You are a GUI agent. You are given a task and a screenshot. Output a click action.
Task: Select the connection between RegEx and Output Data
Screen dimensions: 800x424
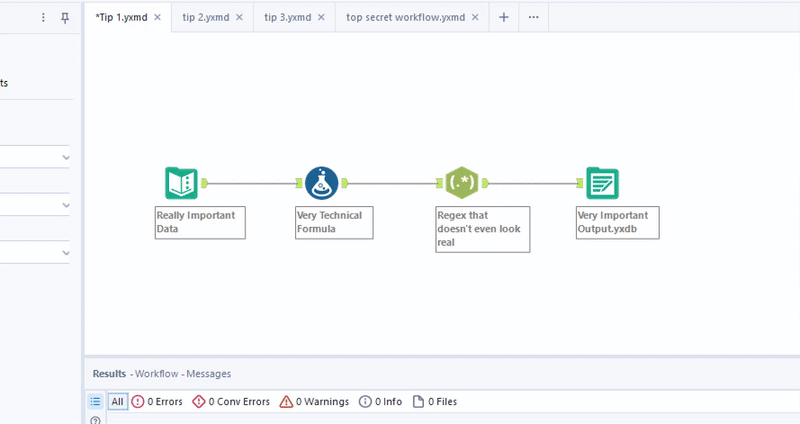pos(533,183)
